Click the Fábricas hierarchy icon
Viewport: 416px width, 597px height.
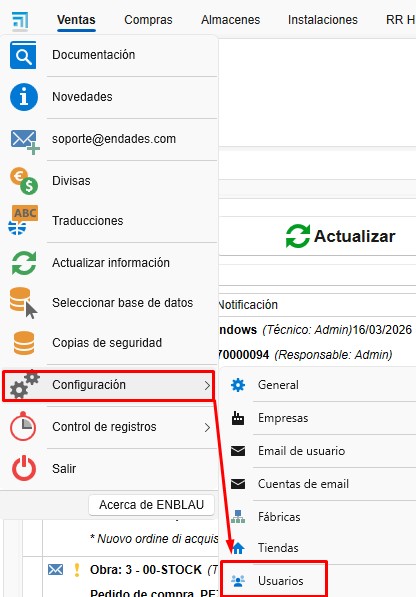point(238,517)
